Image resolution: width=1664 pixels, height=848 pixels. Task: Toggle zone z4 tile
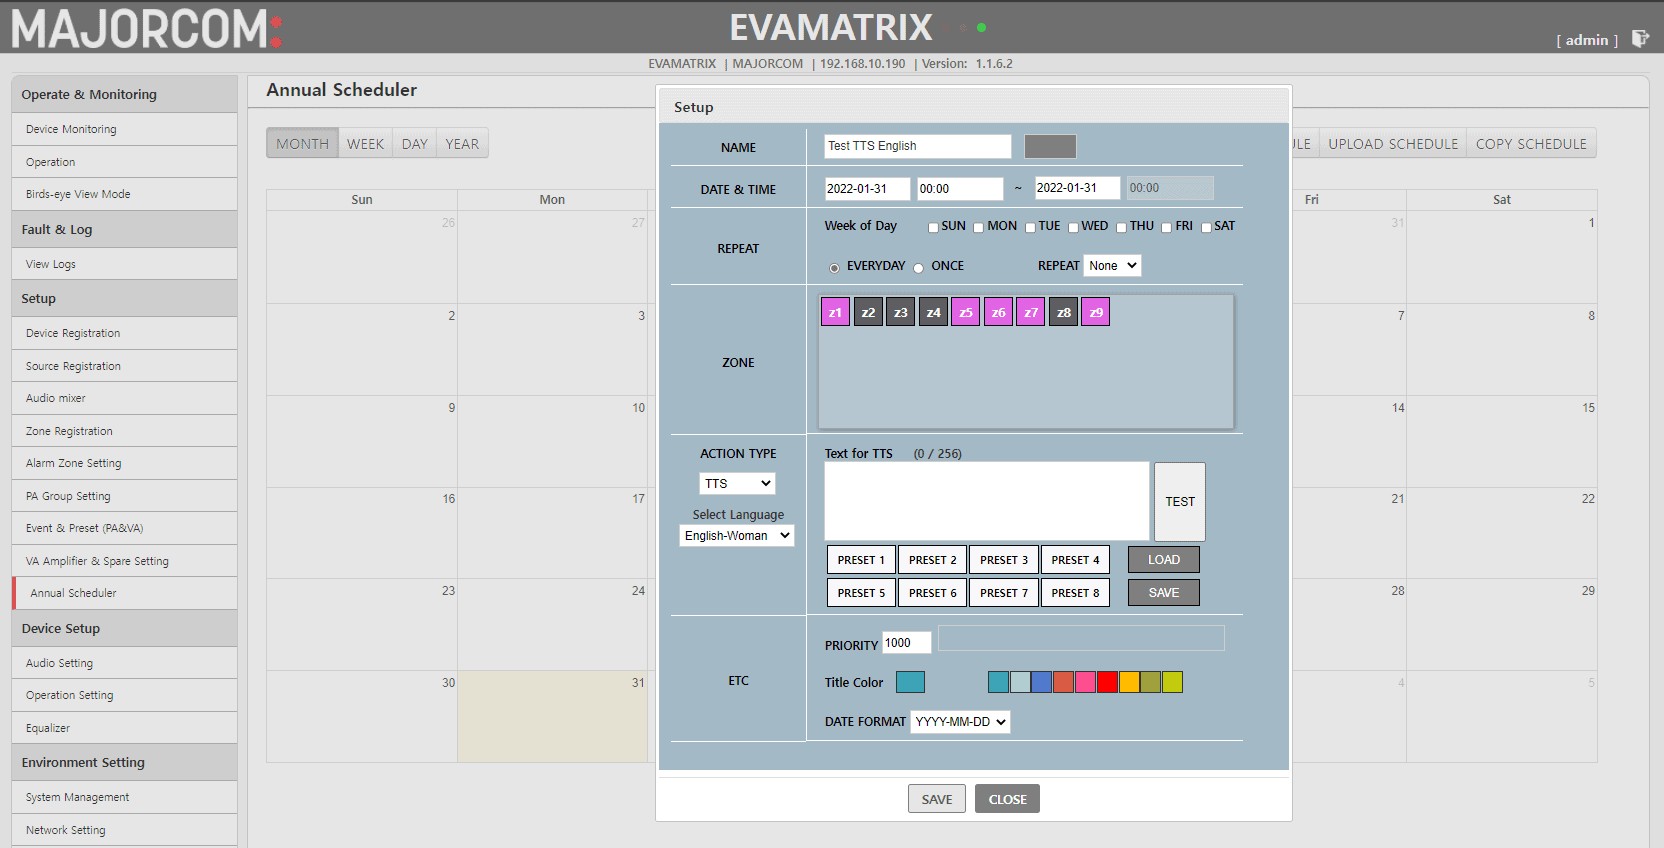tap(933, 312)
